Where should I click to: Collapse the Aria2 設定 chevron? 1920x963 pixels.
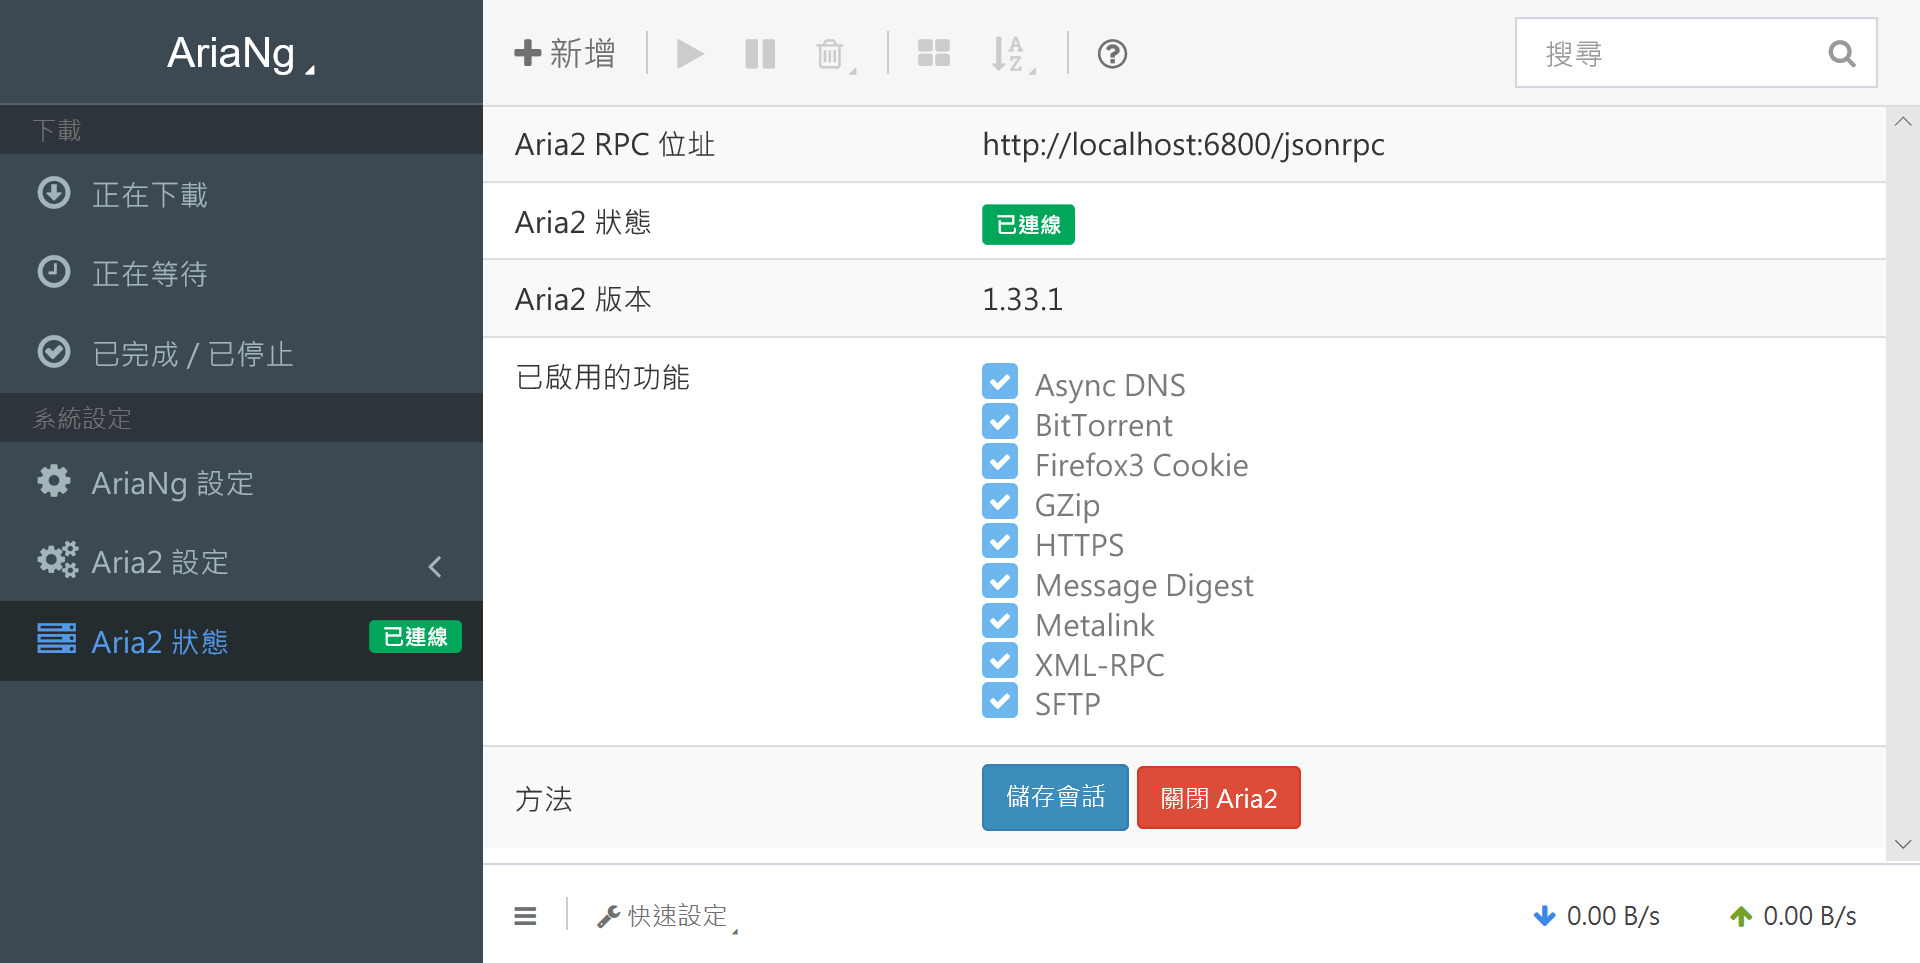[434, 566]
